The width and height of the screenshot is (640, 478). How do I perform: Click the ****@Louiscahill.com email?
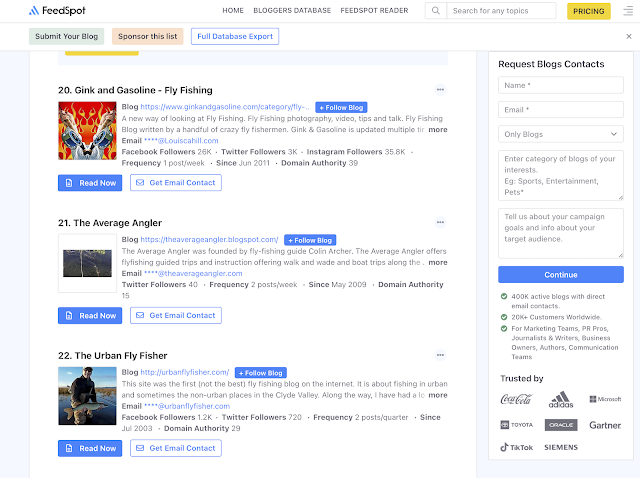click(x=181, y=140)
